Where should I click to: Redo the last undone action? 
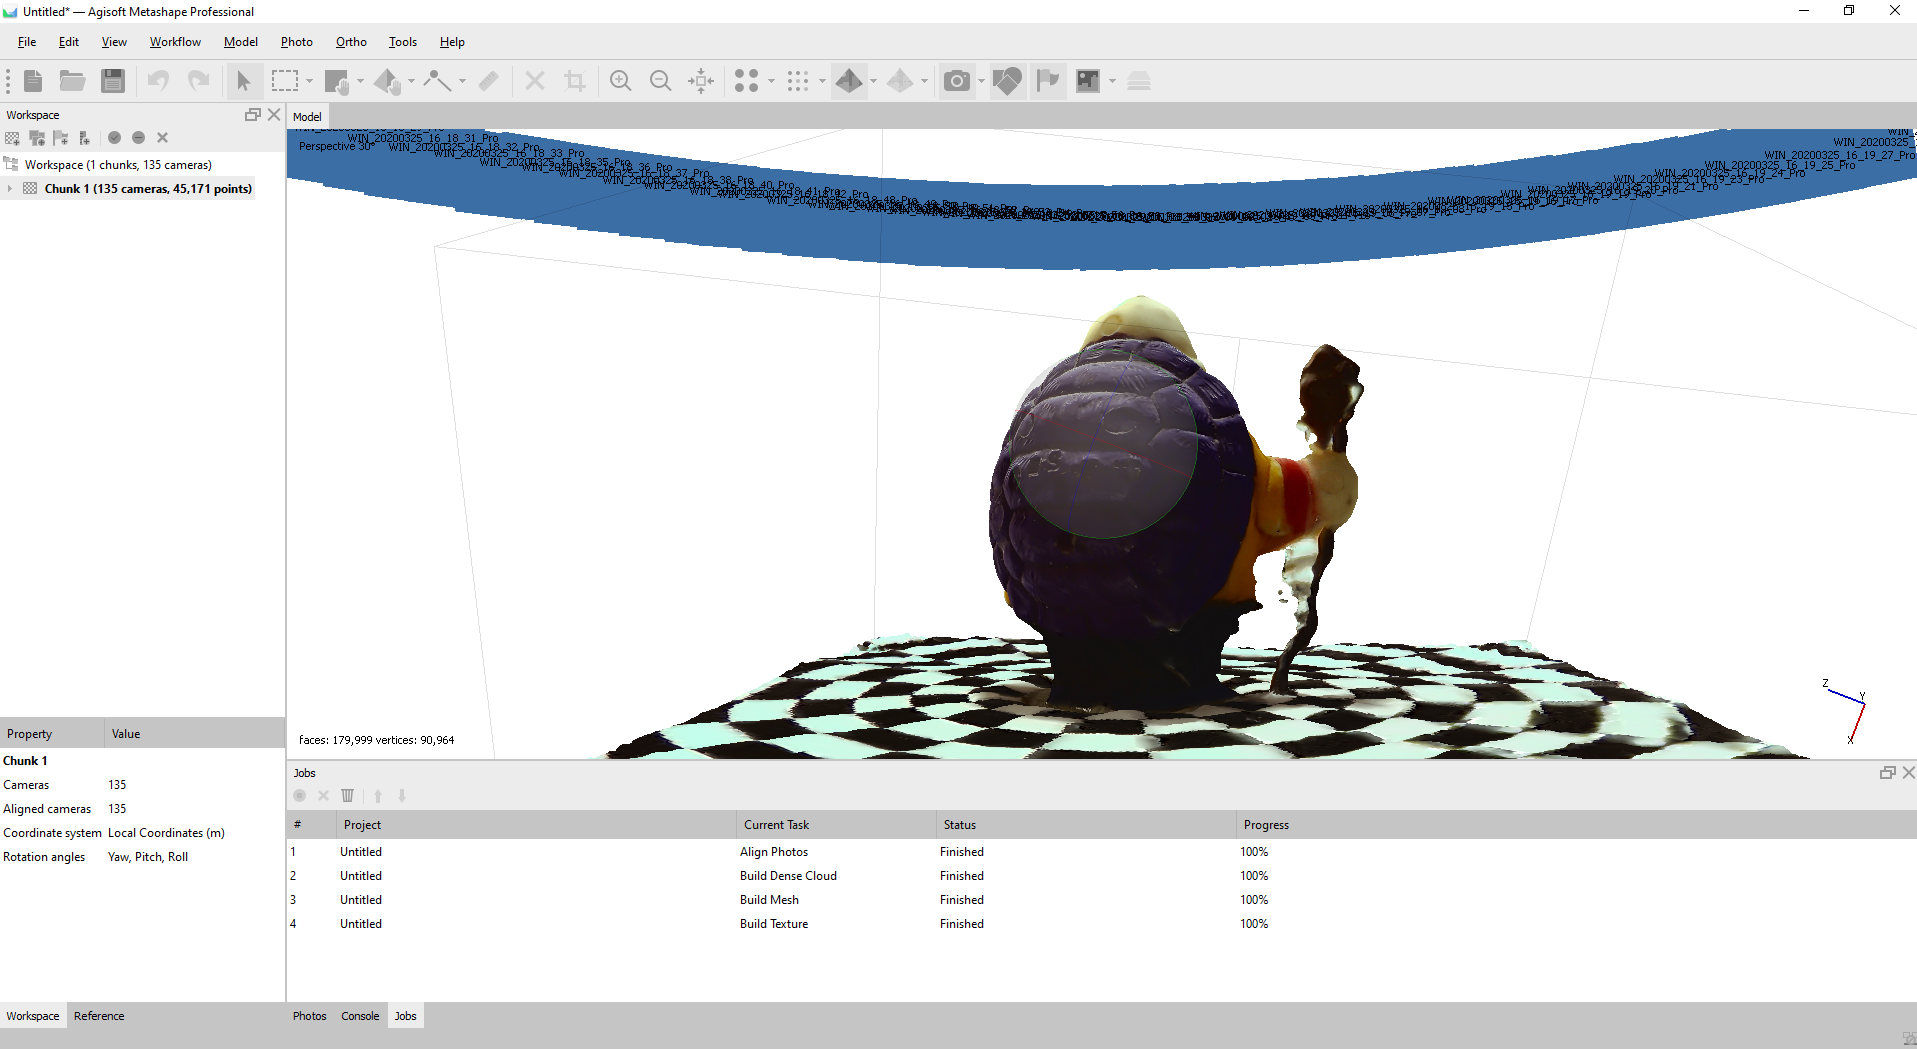[199, 81]
